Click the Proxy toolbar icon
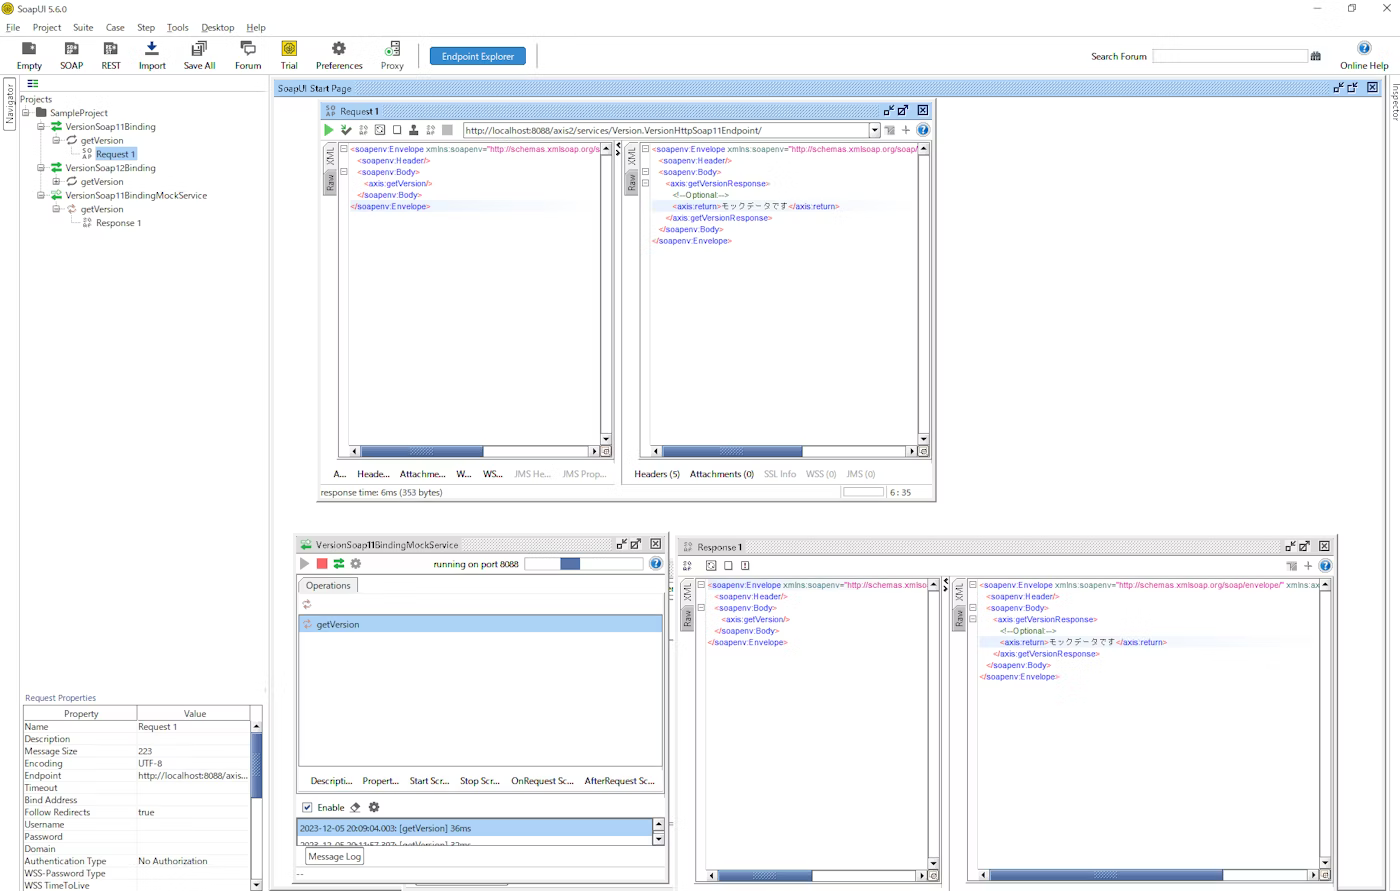This screenshot has height=891, width=1400. pos(392,55)
